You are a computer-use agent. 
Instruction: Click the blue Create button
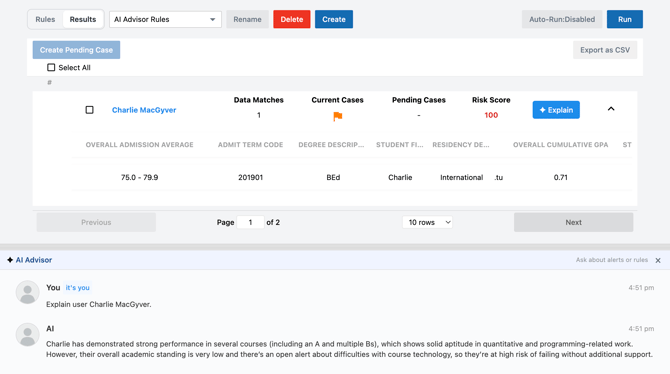pyautogui.click(x=334, y=19)
